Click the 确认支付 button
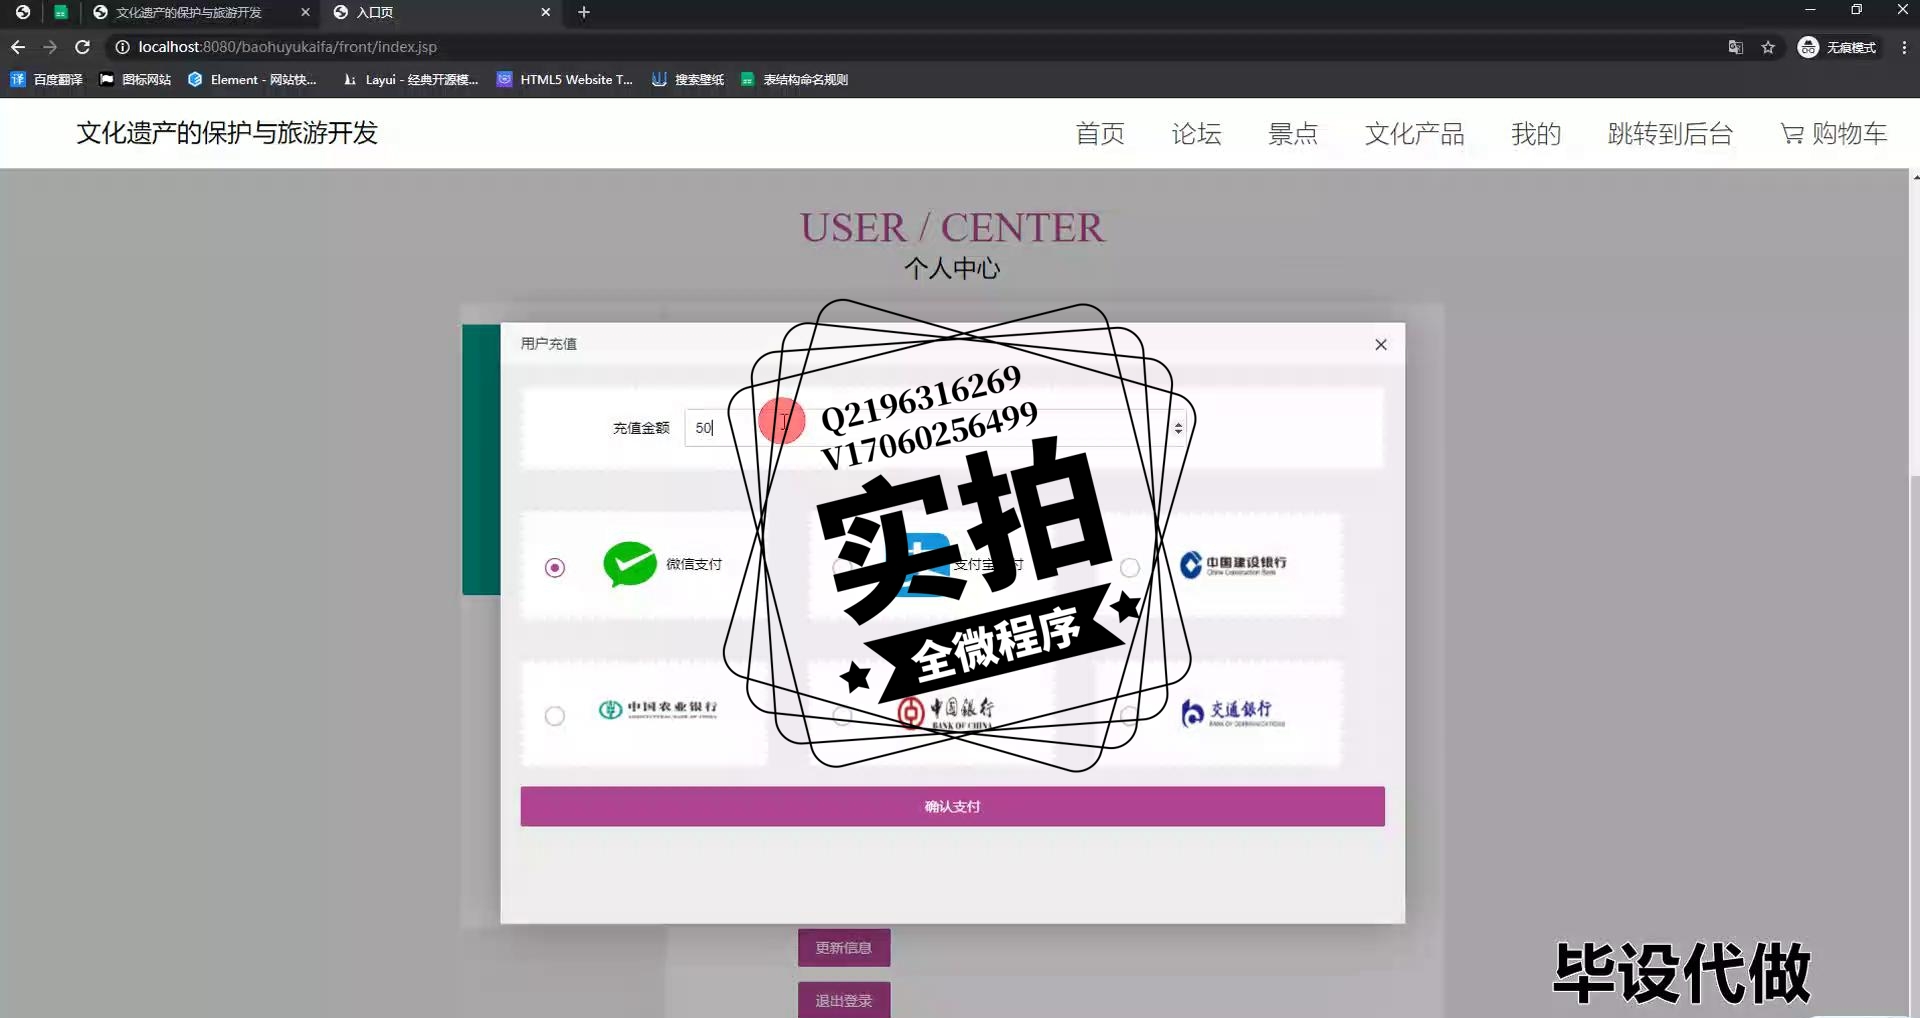This screenshot has height=1018, width=1920. [x=952, y=806]
